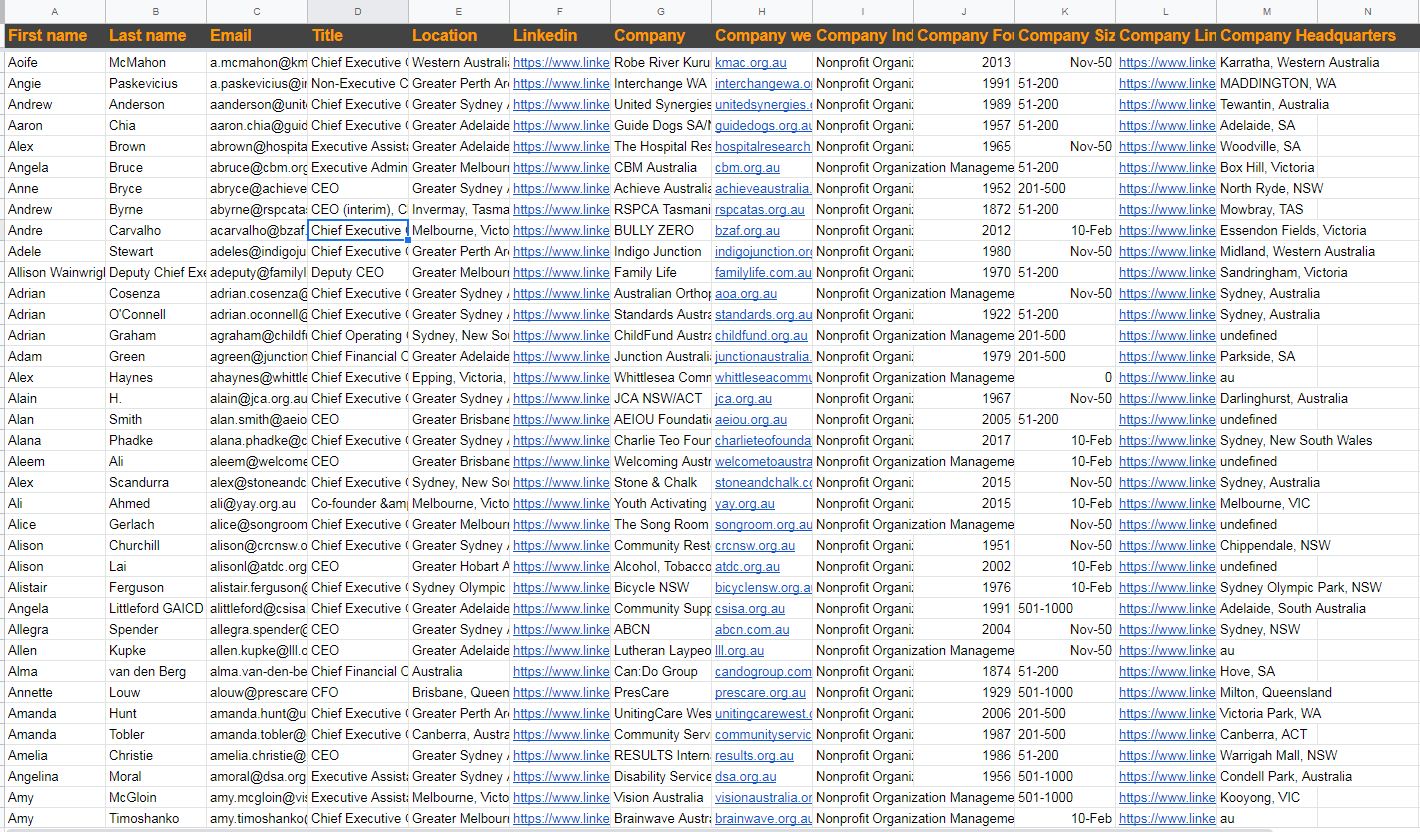Open the brainwave.org.au website link
1420x832 pixels.
click(761, 818)
